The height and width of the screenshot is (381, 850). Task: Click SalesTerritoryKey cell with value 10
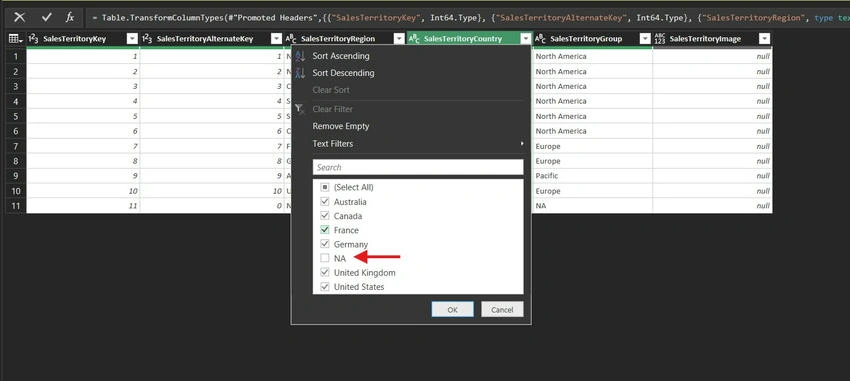(x=83, y=191)
